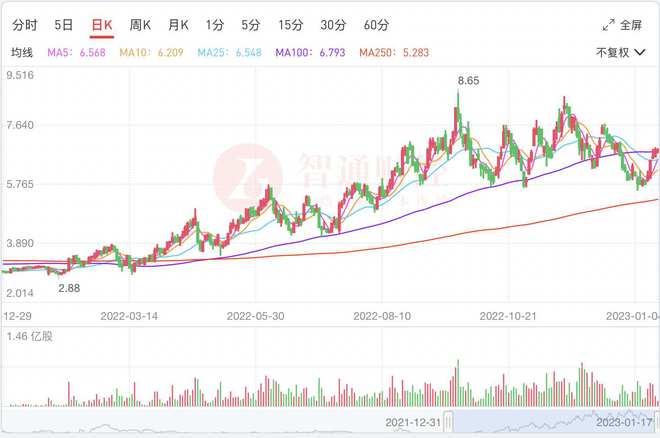
Task: Switch to the 分时 chart tab
Action: point(24,25)
